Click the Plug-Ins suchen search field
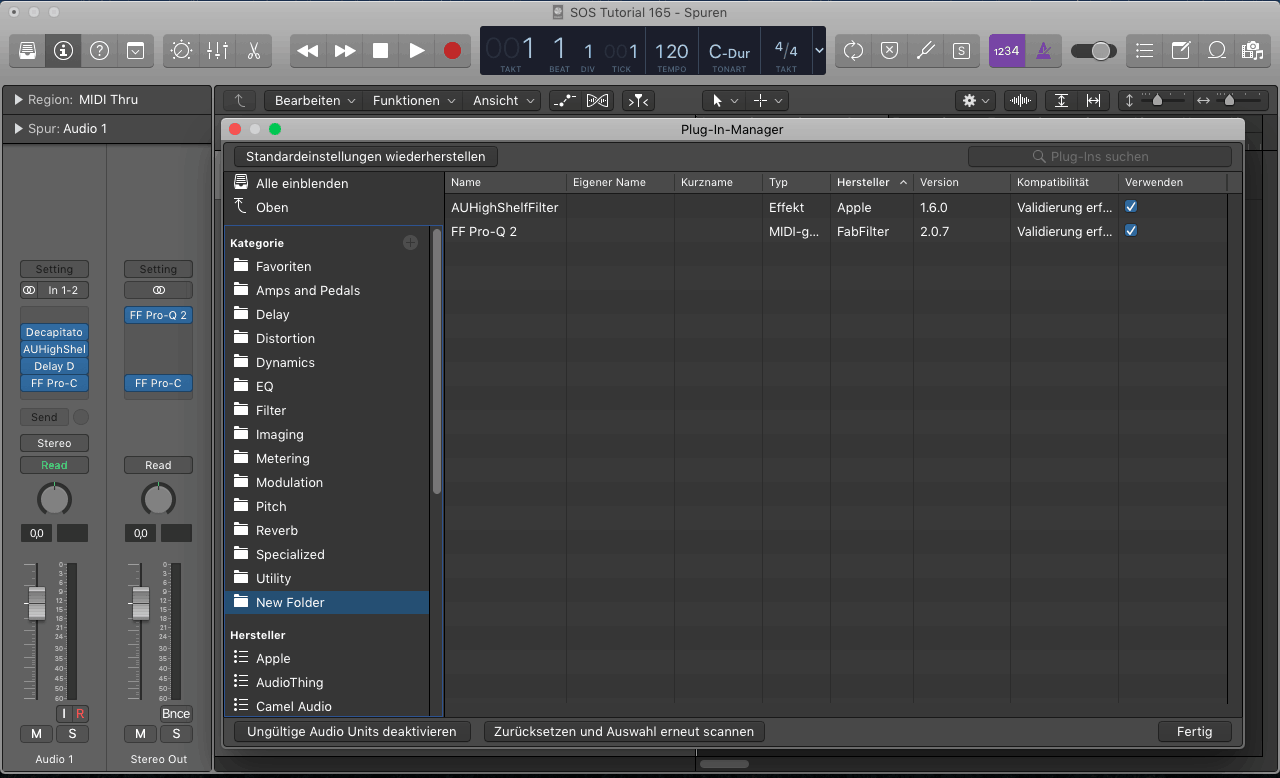Screen dimensions: 1280x778 tap(1099, 157)
